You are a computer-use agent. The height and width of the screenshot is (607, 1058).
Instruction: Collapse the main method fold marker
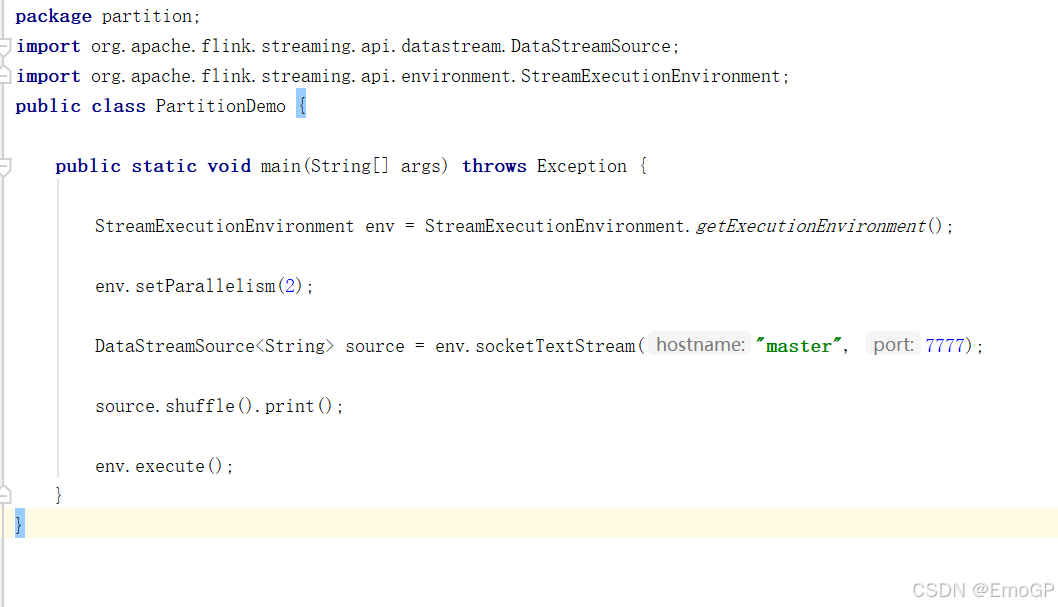tap(5, 167)
